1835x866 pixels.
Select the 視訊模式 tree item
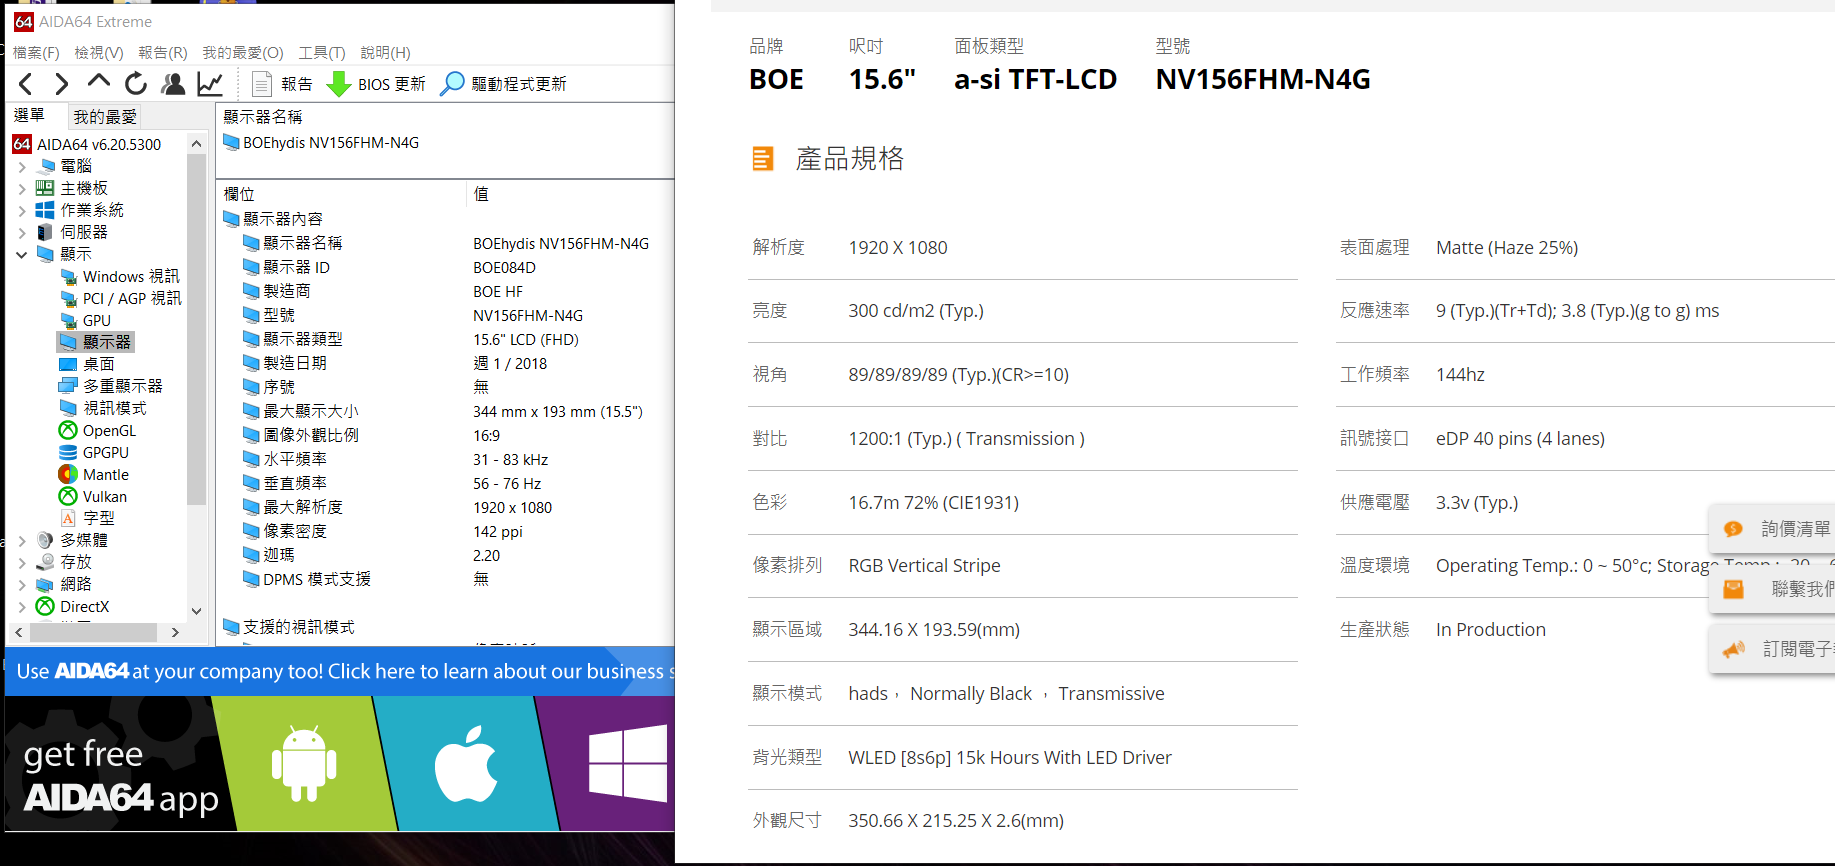103,408
